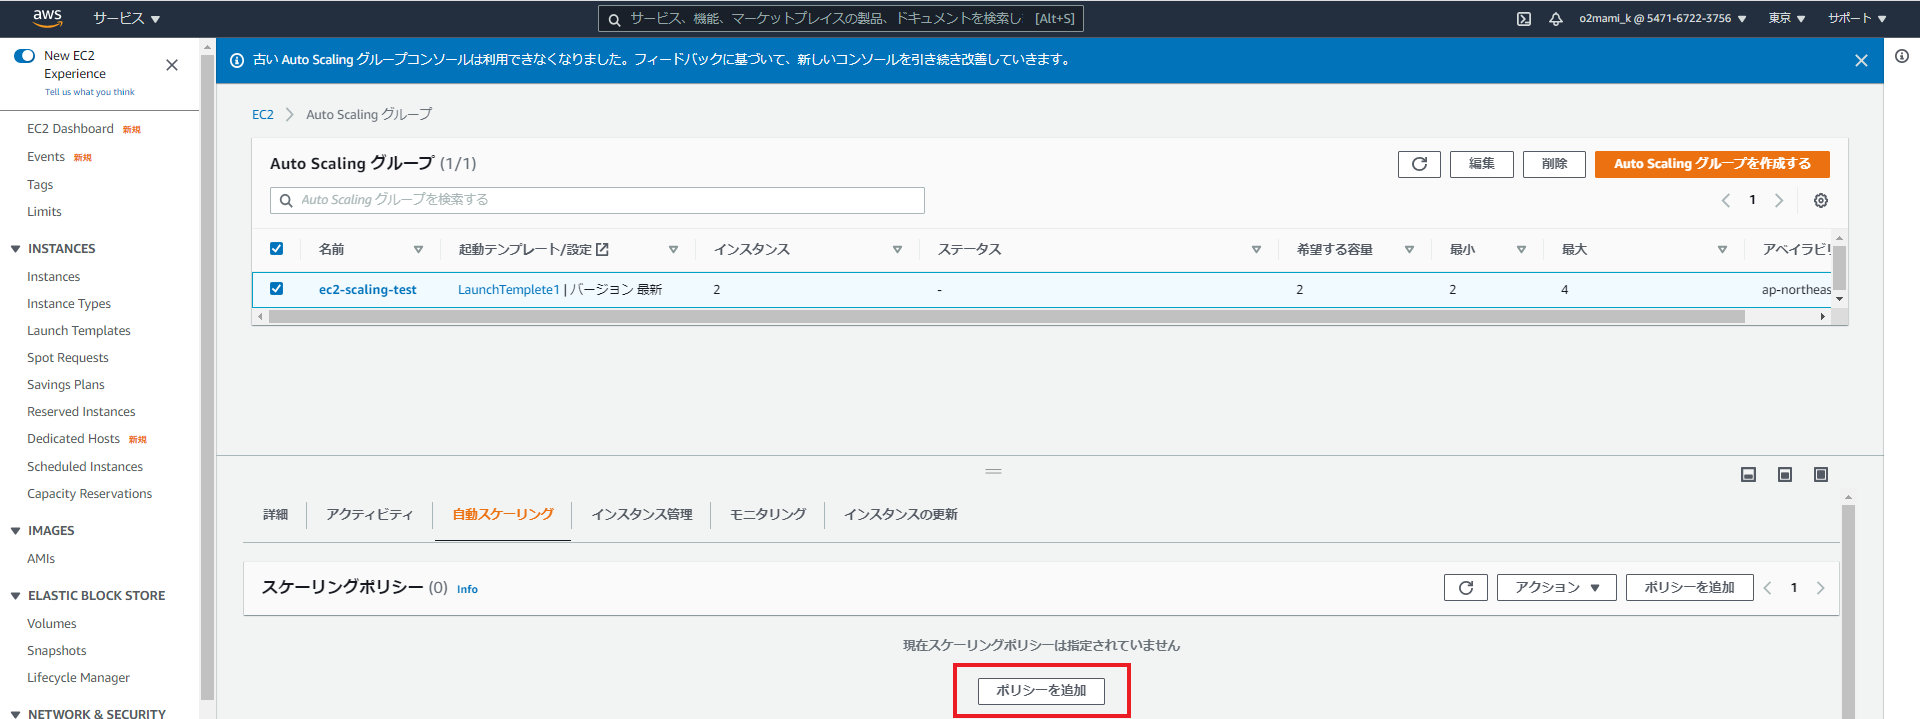The height and width of the screenshot is (719, 1920).
Task: Open table preferences gear icon
Action: (x=1820, y=201)
